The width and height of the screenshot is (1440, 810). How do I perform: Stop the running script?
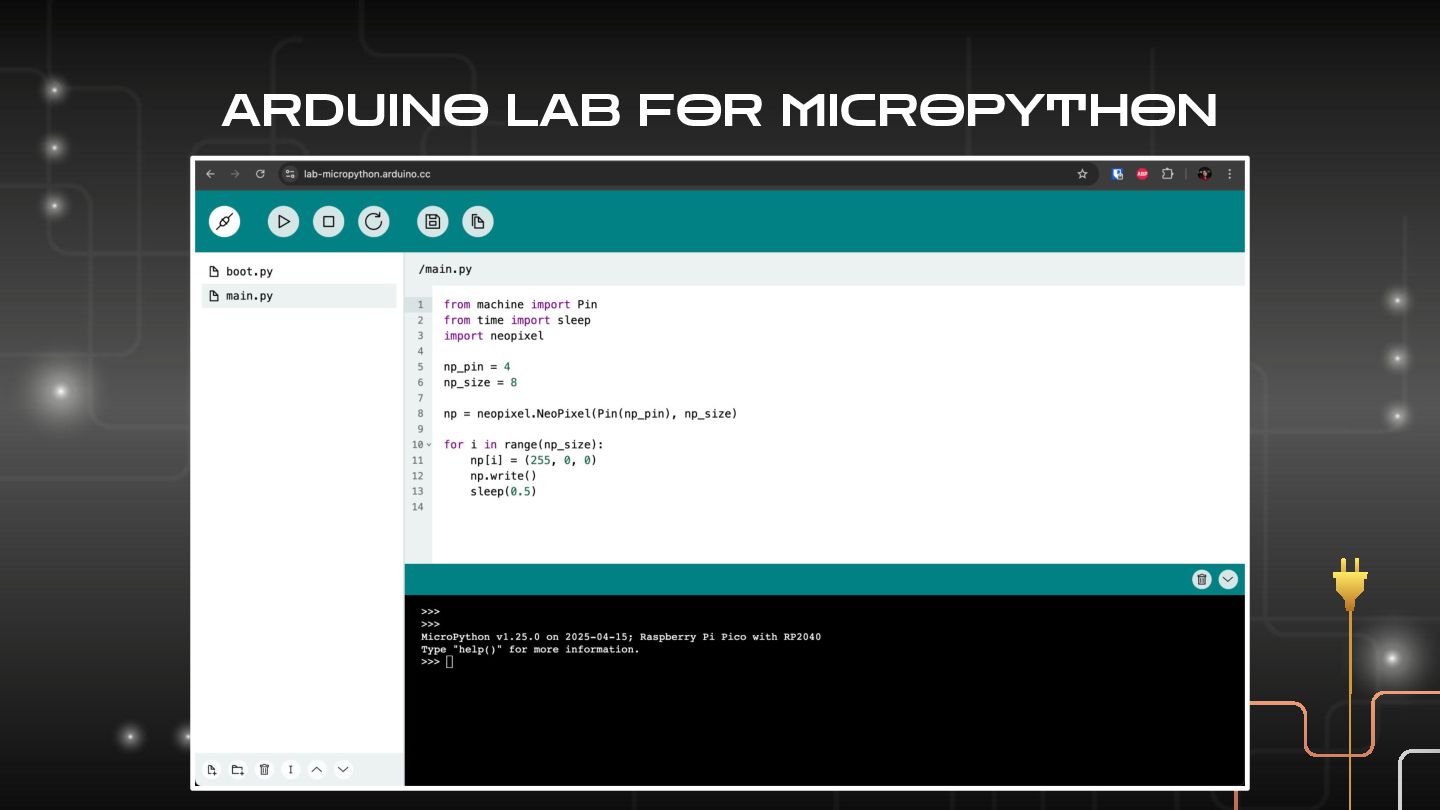point(328,222)
